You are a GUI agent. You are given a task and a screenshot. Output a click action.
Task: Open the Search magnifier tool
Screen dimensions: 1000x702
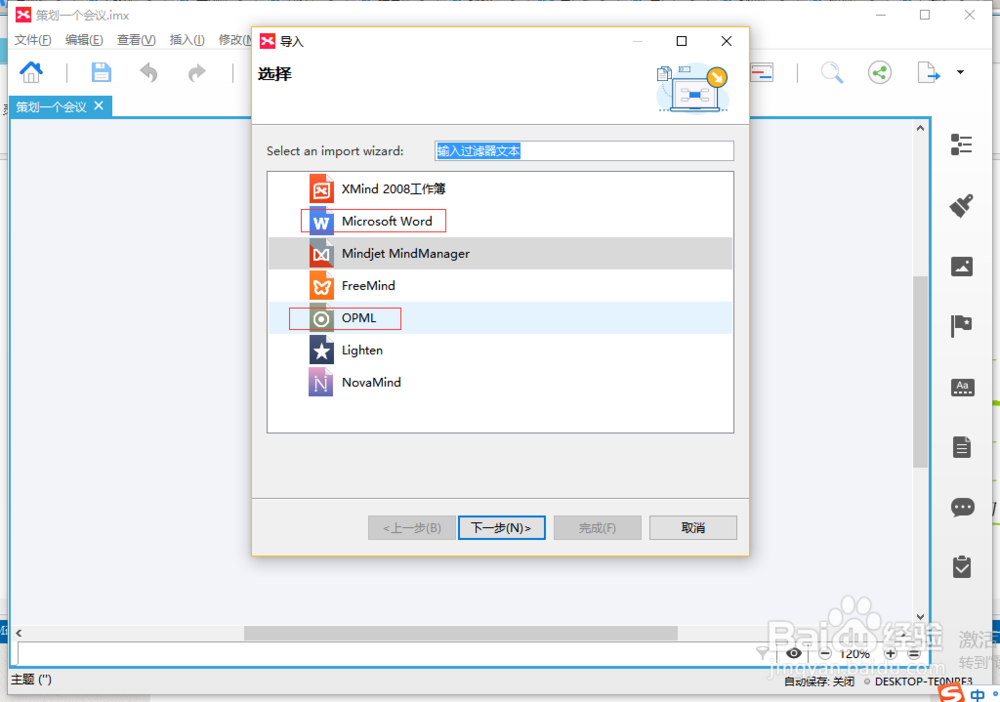pyautogui.click(x=832, y=72)
